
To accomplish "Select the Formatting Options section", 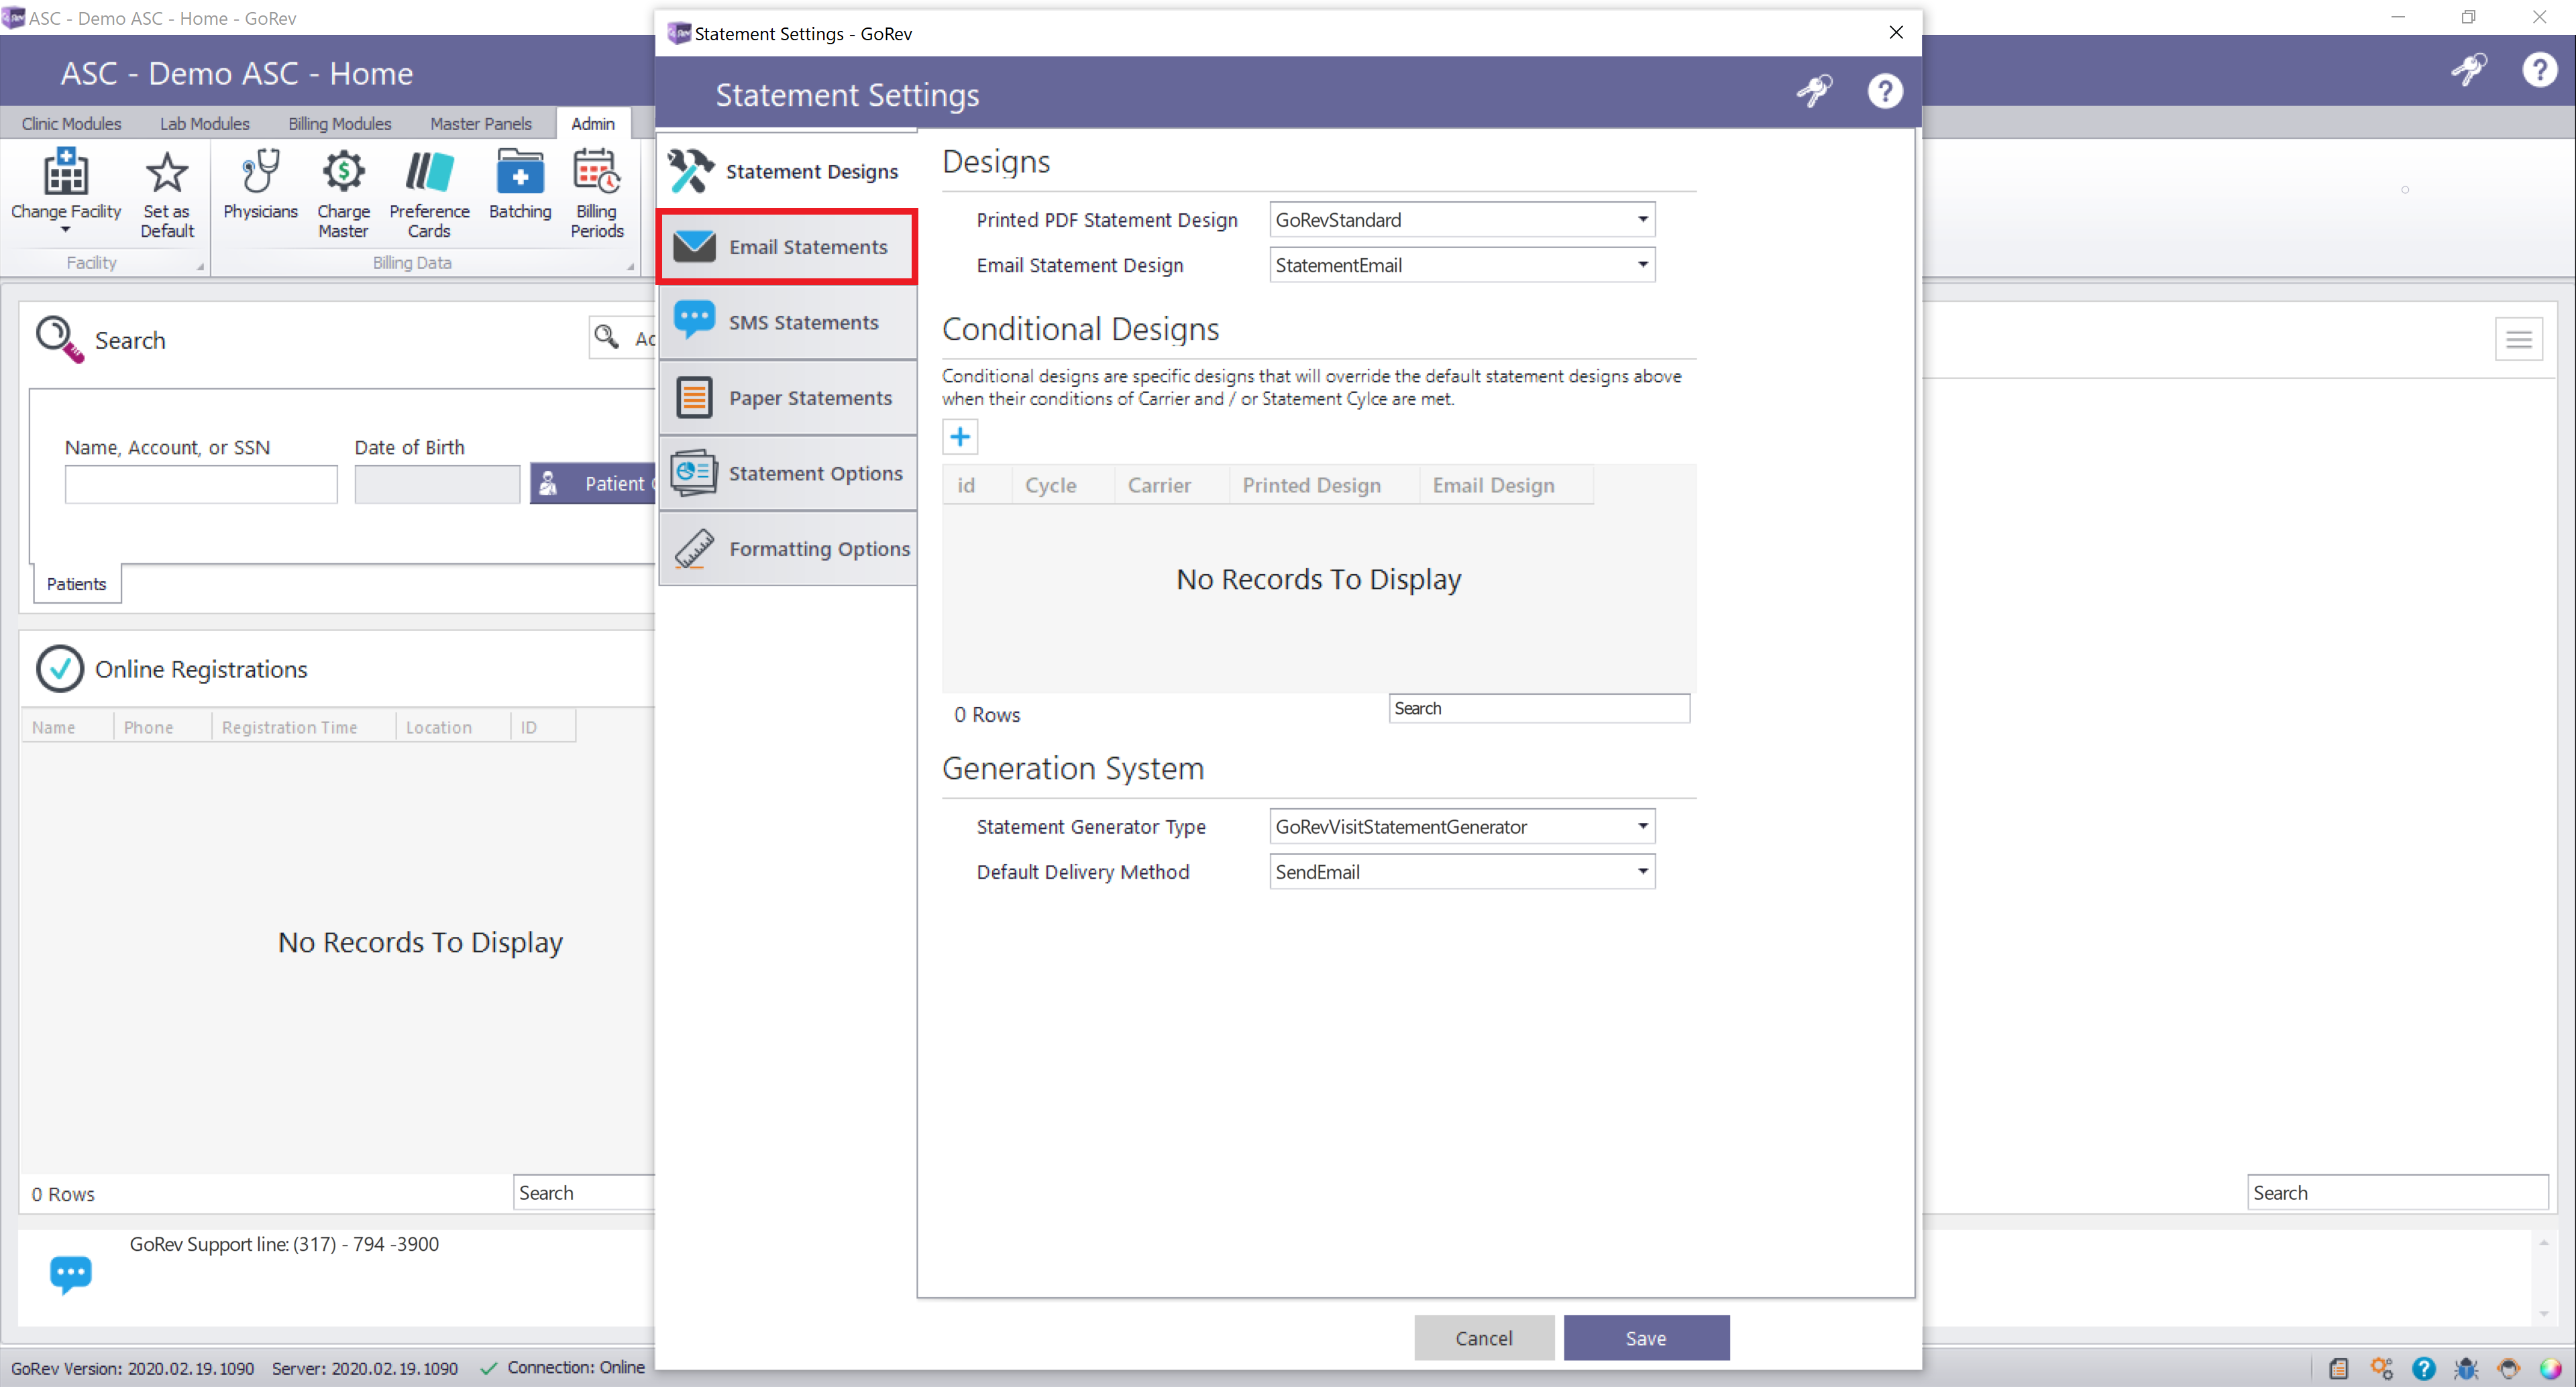I will (x=788, y=549).
